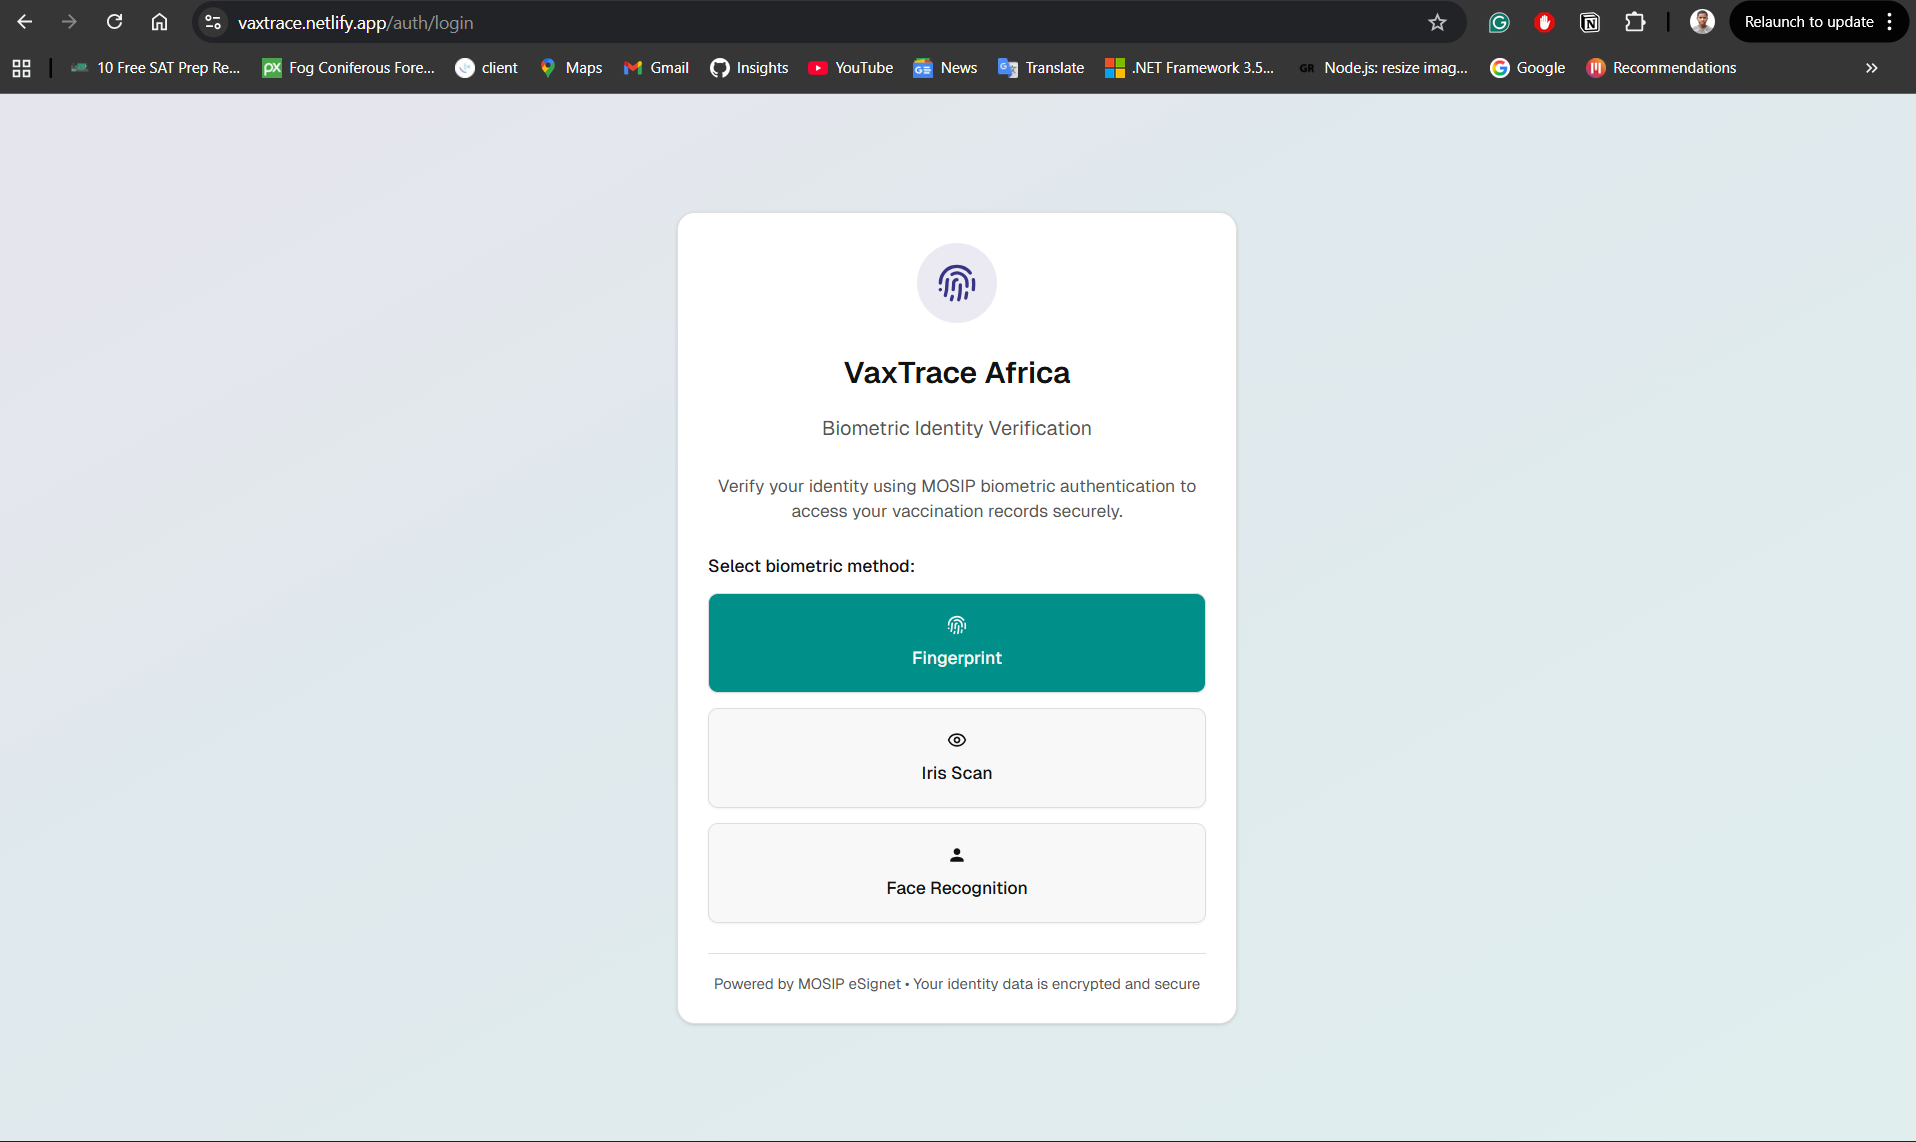View site information icon in address bar
Screen dimensions: 1916x1142
(213, 22)
